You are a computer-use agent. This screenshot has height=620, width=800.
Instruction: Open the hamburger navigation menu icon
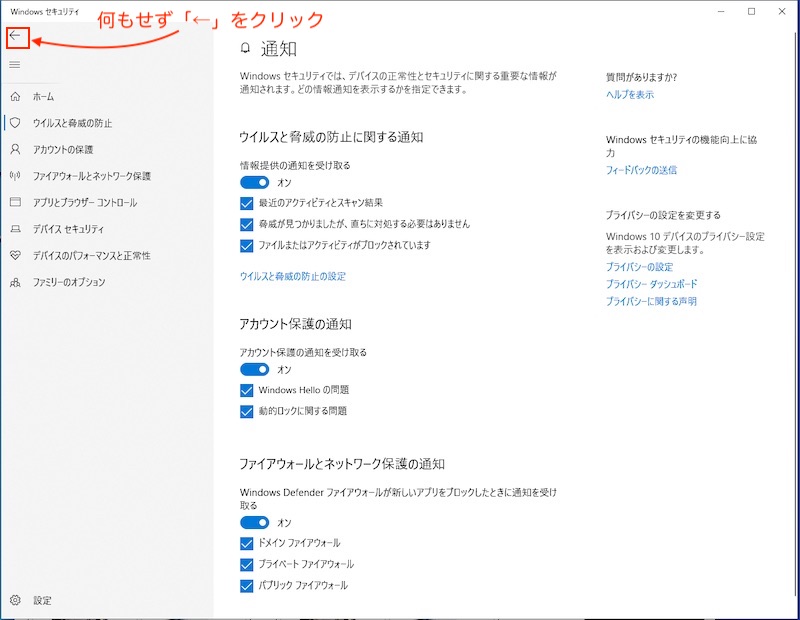click(x=15, y=64)
